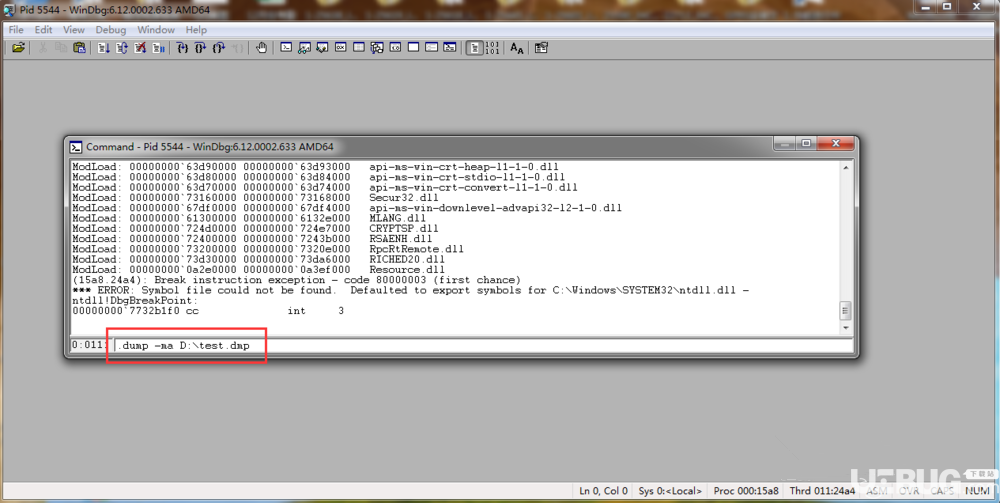This screenshot has width=1000, height=503.
Task: Click the Cut scissors icon
Action: [43, 48]
